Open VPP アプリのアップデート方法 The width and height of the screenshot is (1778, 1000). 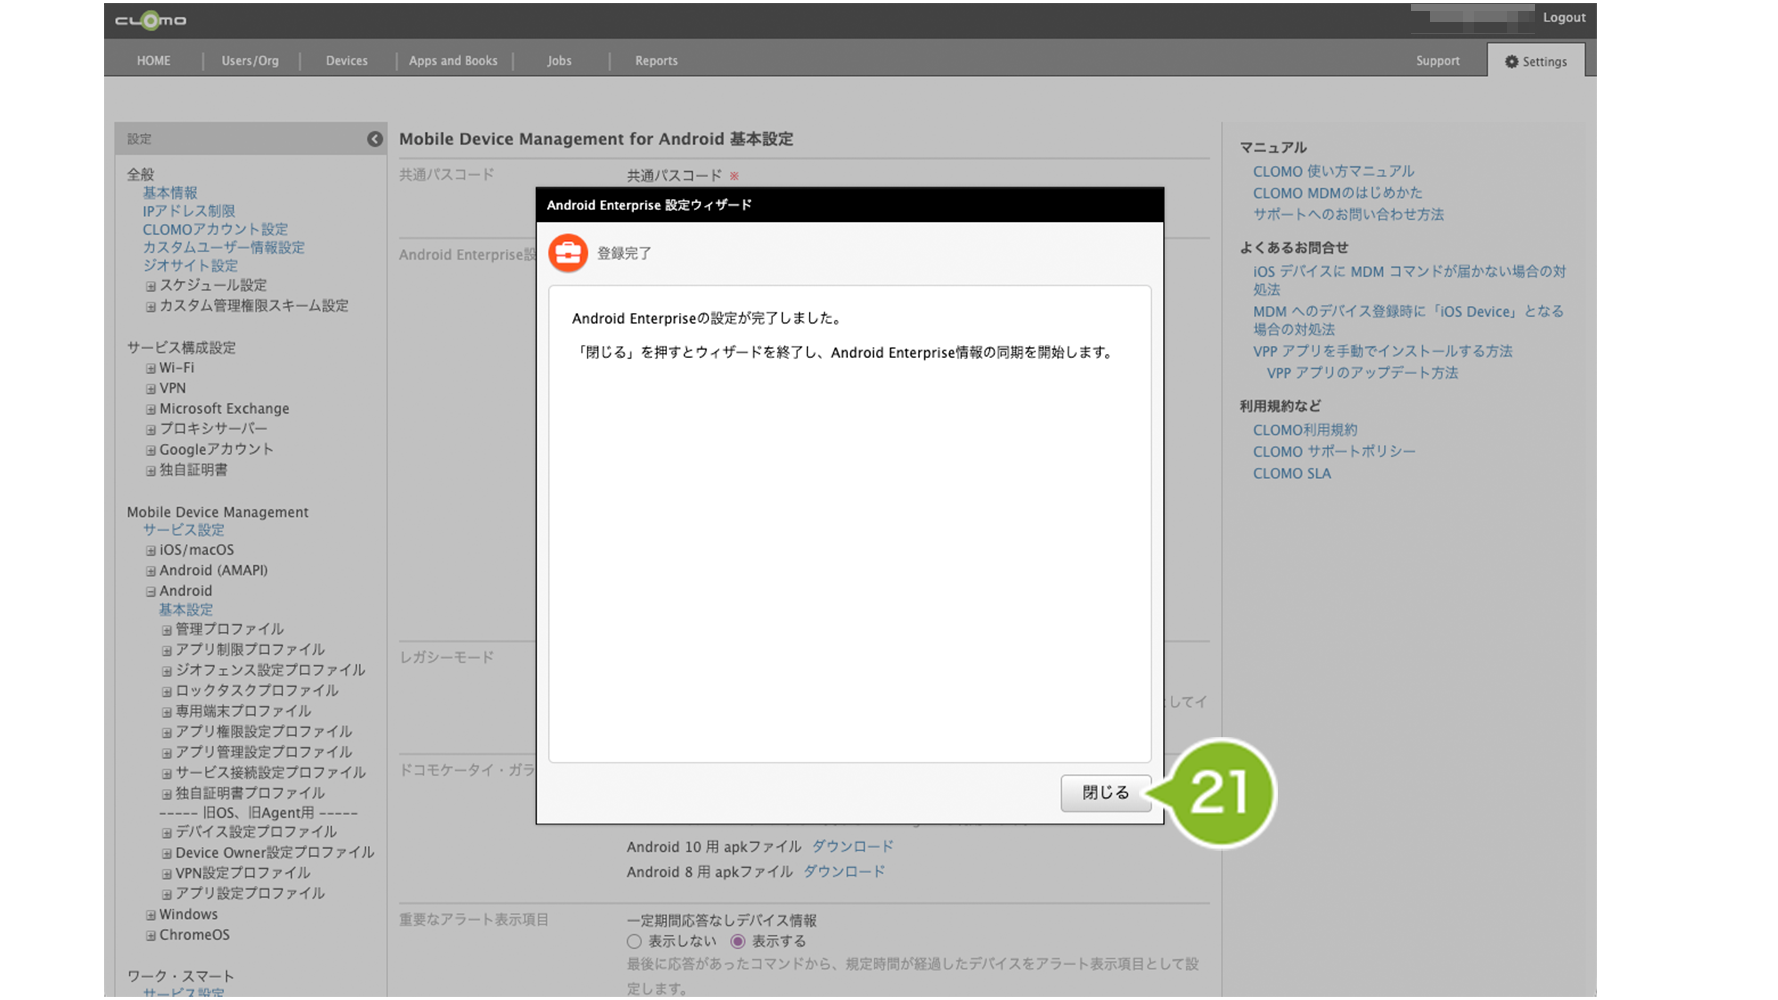[1363, 373]
